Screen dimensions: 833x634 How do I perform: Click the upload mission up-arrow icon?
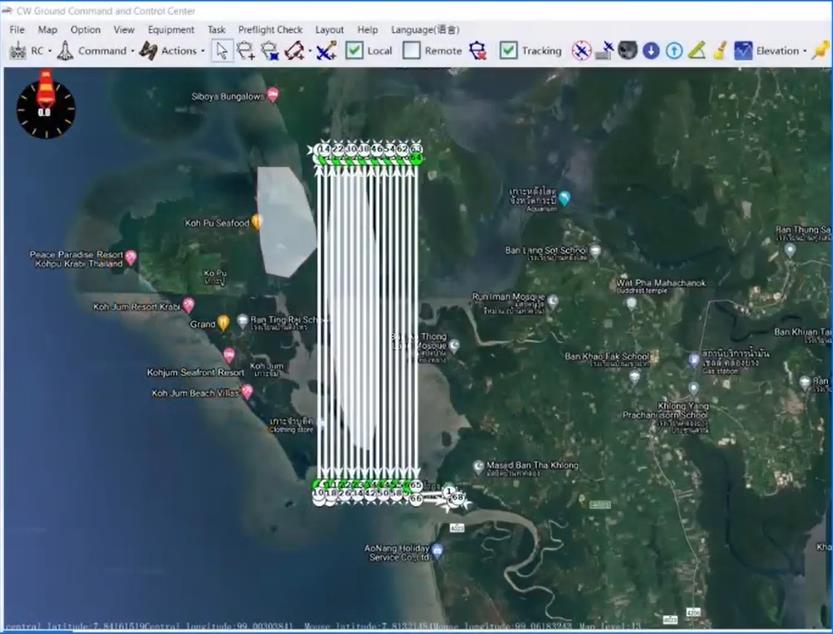point(674,50)
